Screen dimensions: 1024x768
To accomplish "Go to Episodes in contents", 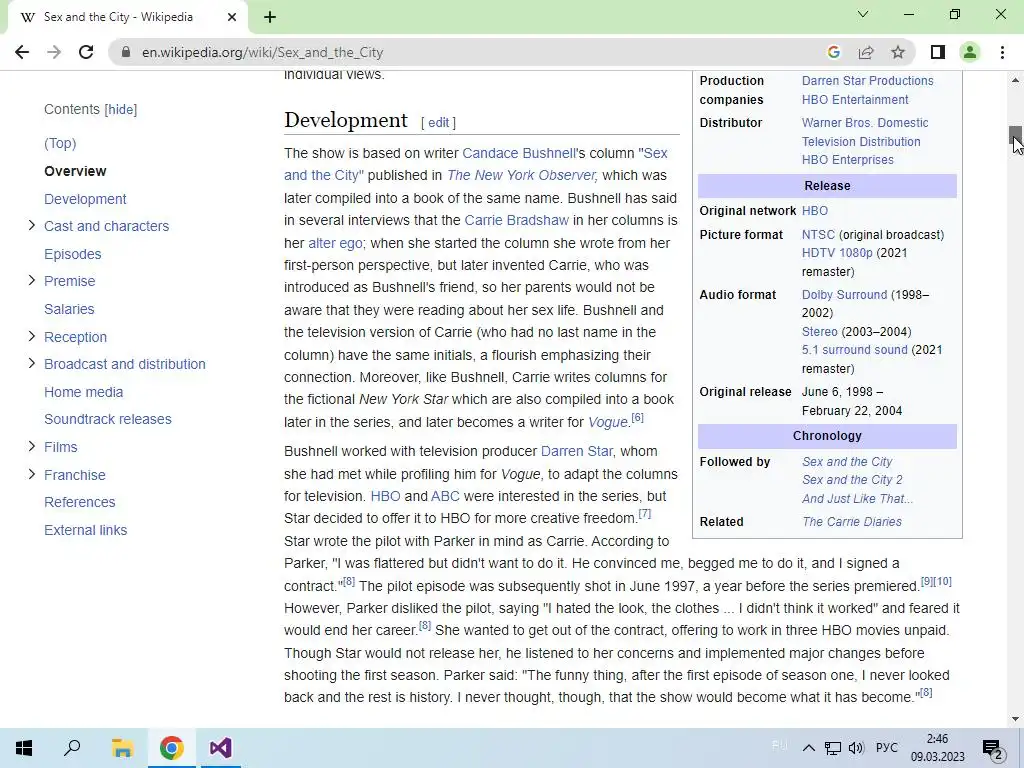I will 72,254.
